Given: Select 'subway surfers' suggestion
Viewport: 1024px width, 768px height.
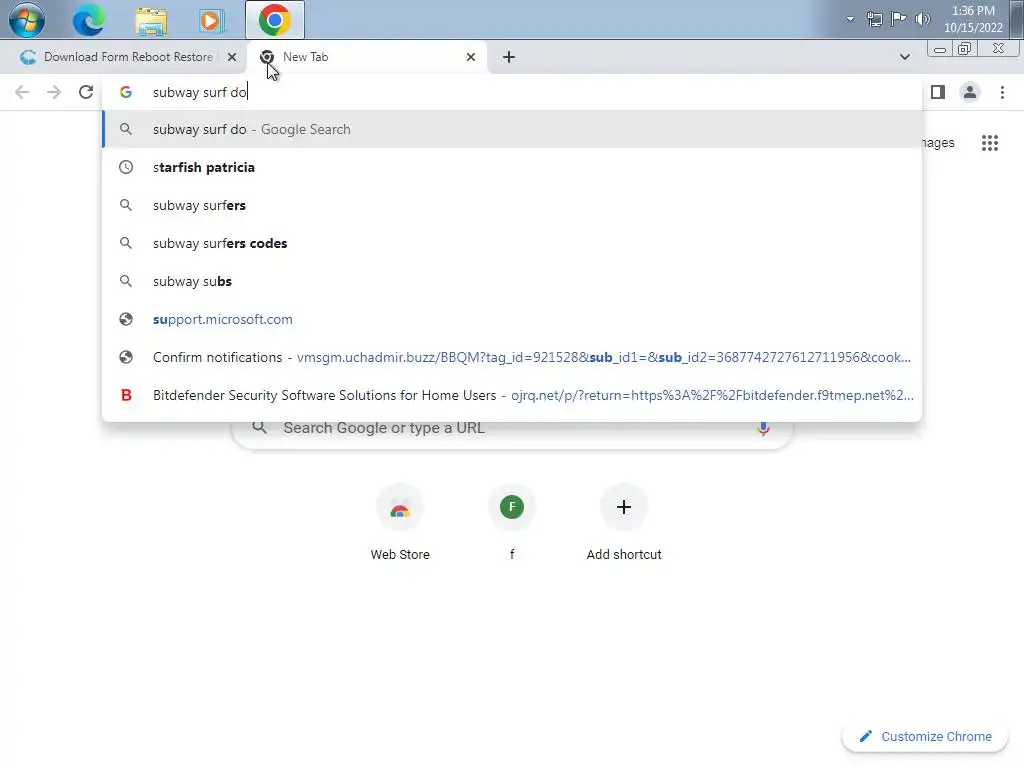Looking at the screenshot, I should point(512,205).
